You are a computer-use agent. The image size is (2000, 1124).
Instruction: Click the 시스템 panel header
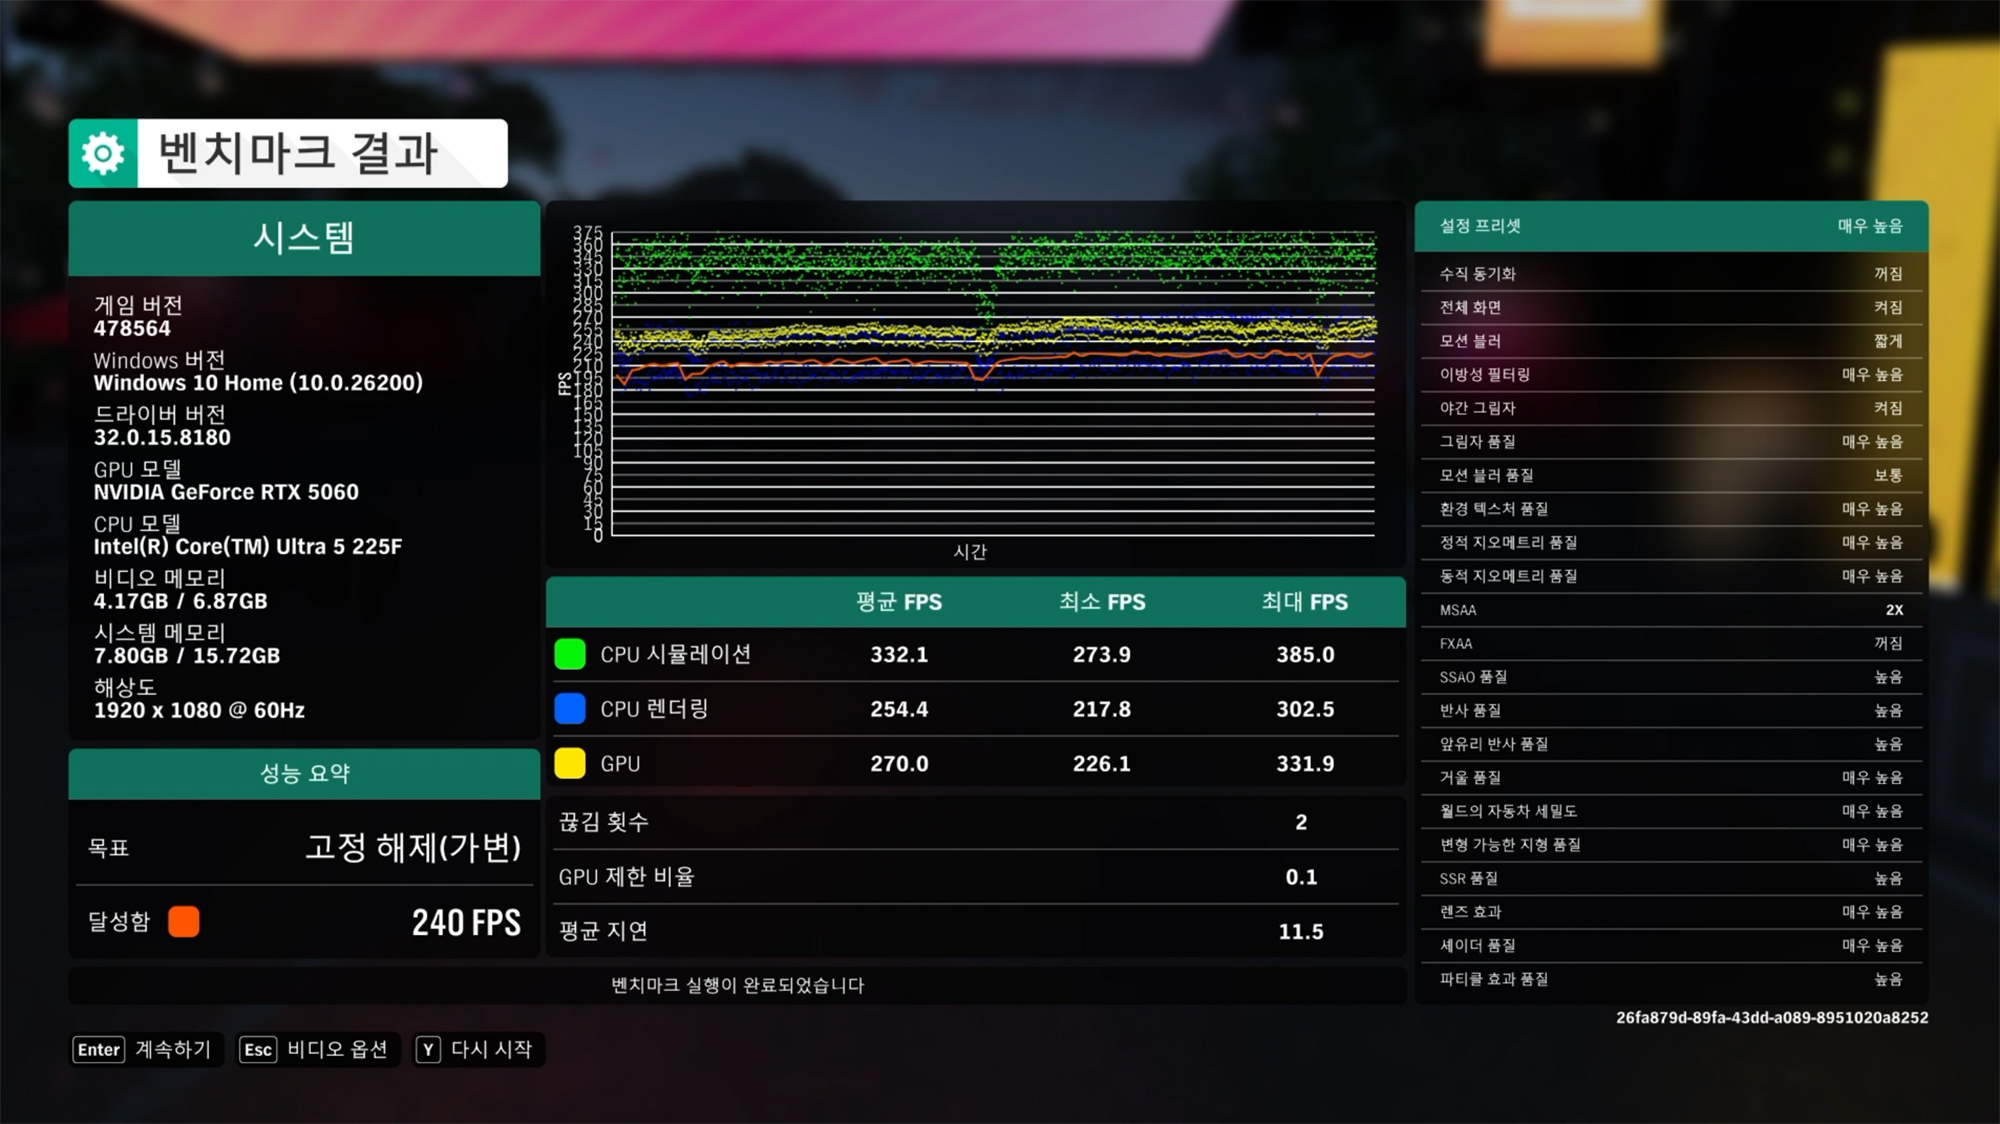tap(304, 238)
